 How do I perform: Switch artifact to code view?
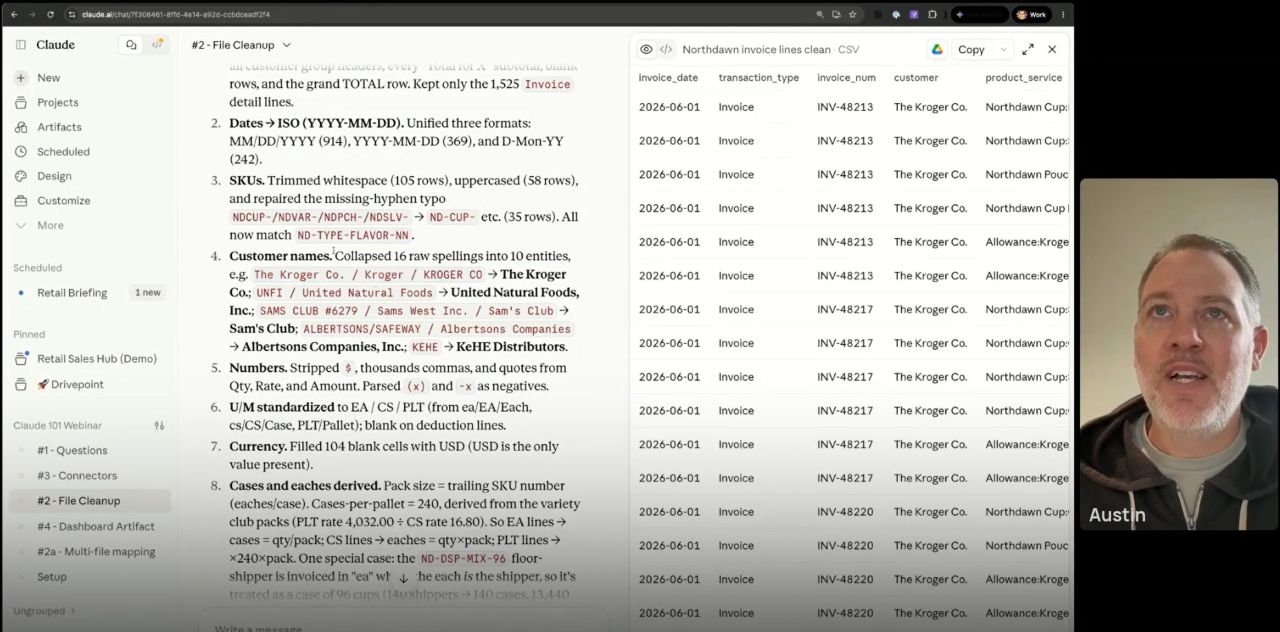click(666, 49)
